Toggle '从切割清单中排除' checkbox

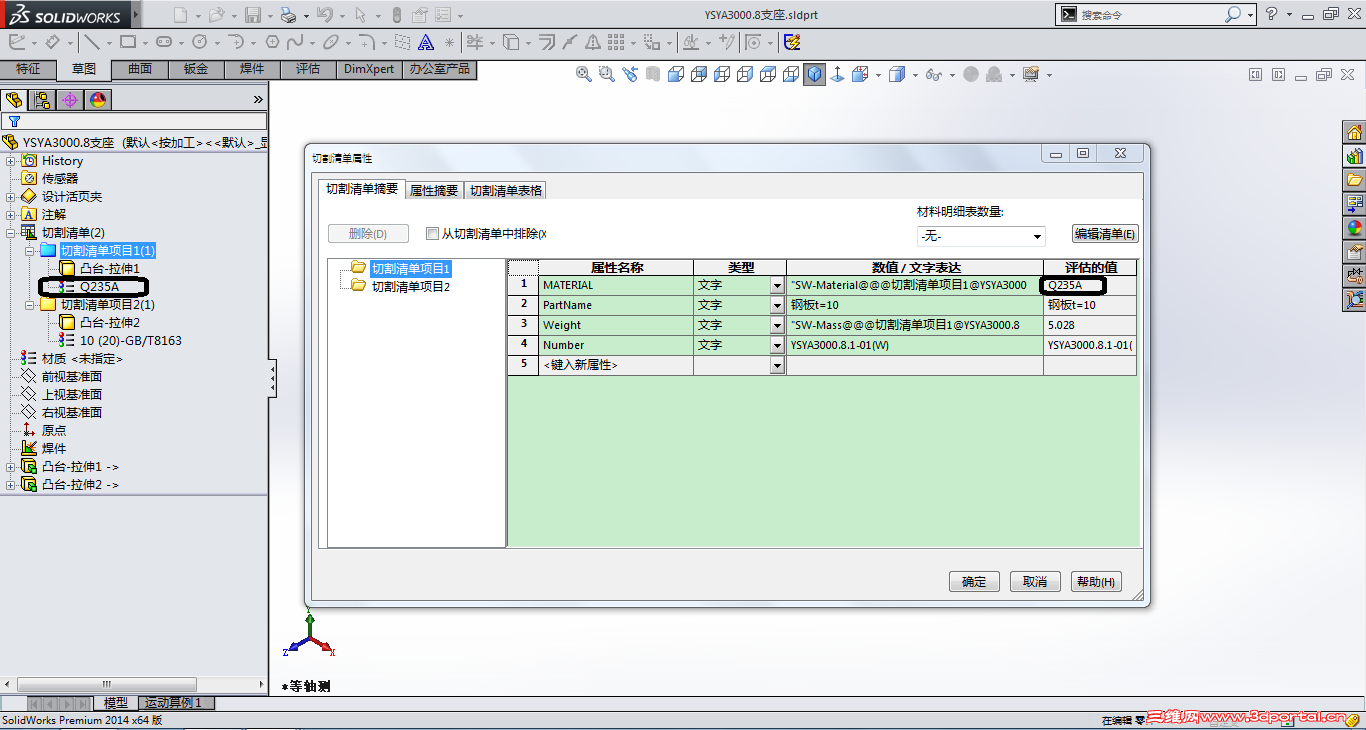coord(432,233)
